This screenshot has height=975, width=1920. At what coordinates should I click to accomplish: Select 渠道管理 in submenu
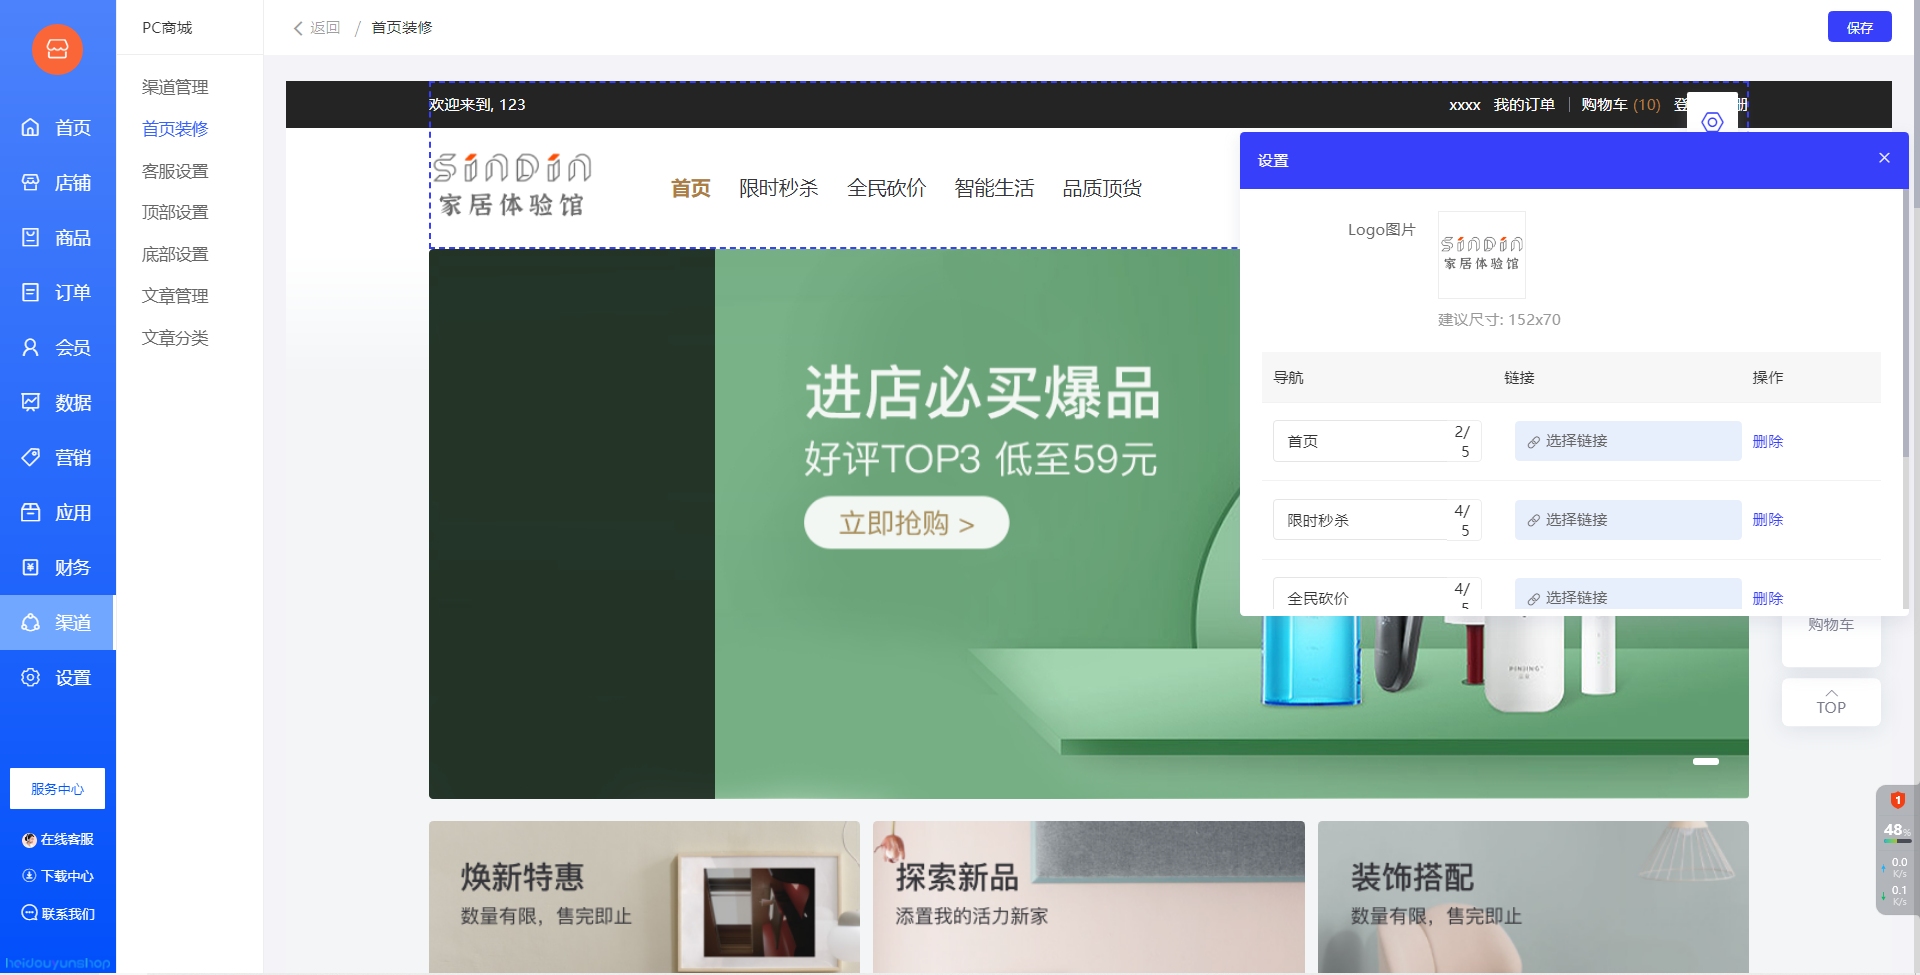[175, 87]
